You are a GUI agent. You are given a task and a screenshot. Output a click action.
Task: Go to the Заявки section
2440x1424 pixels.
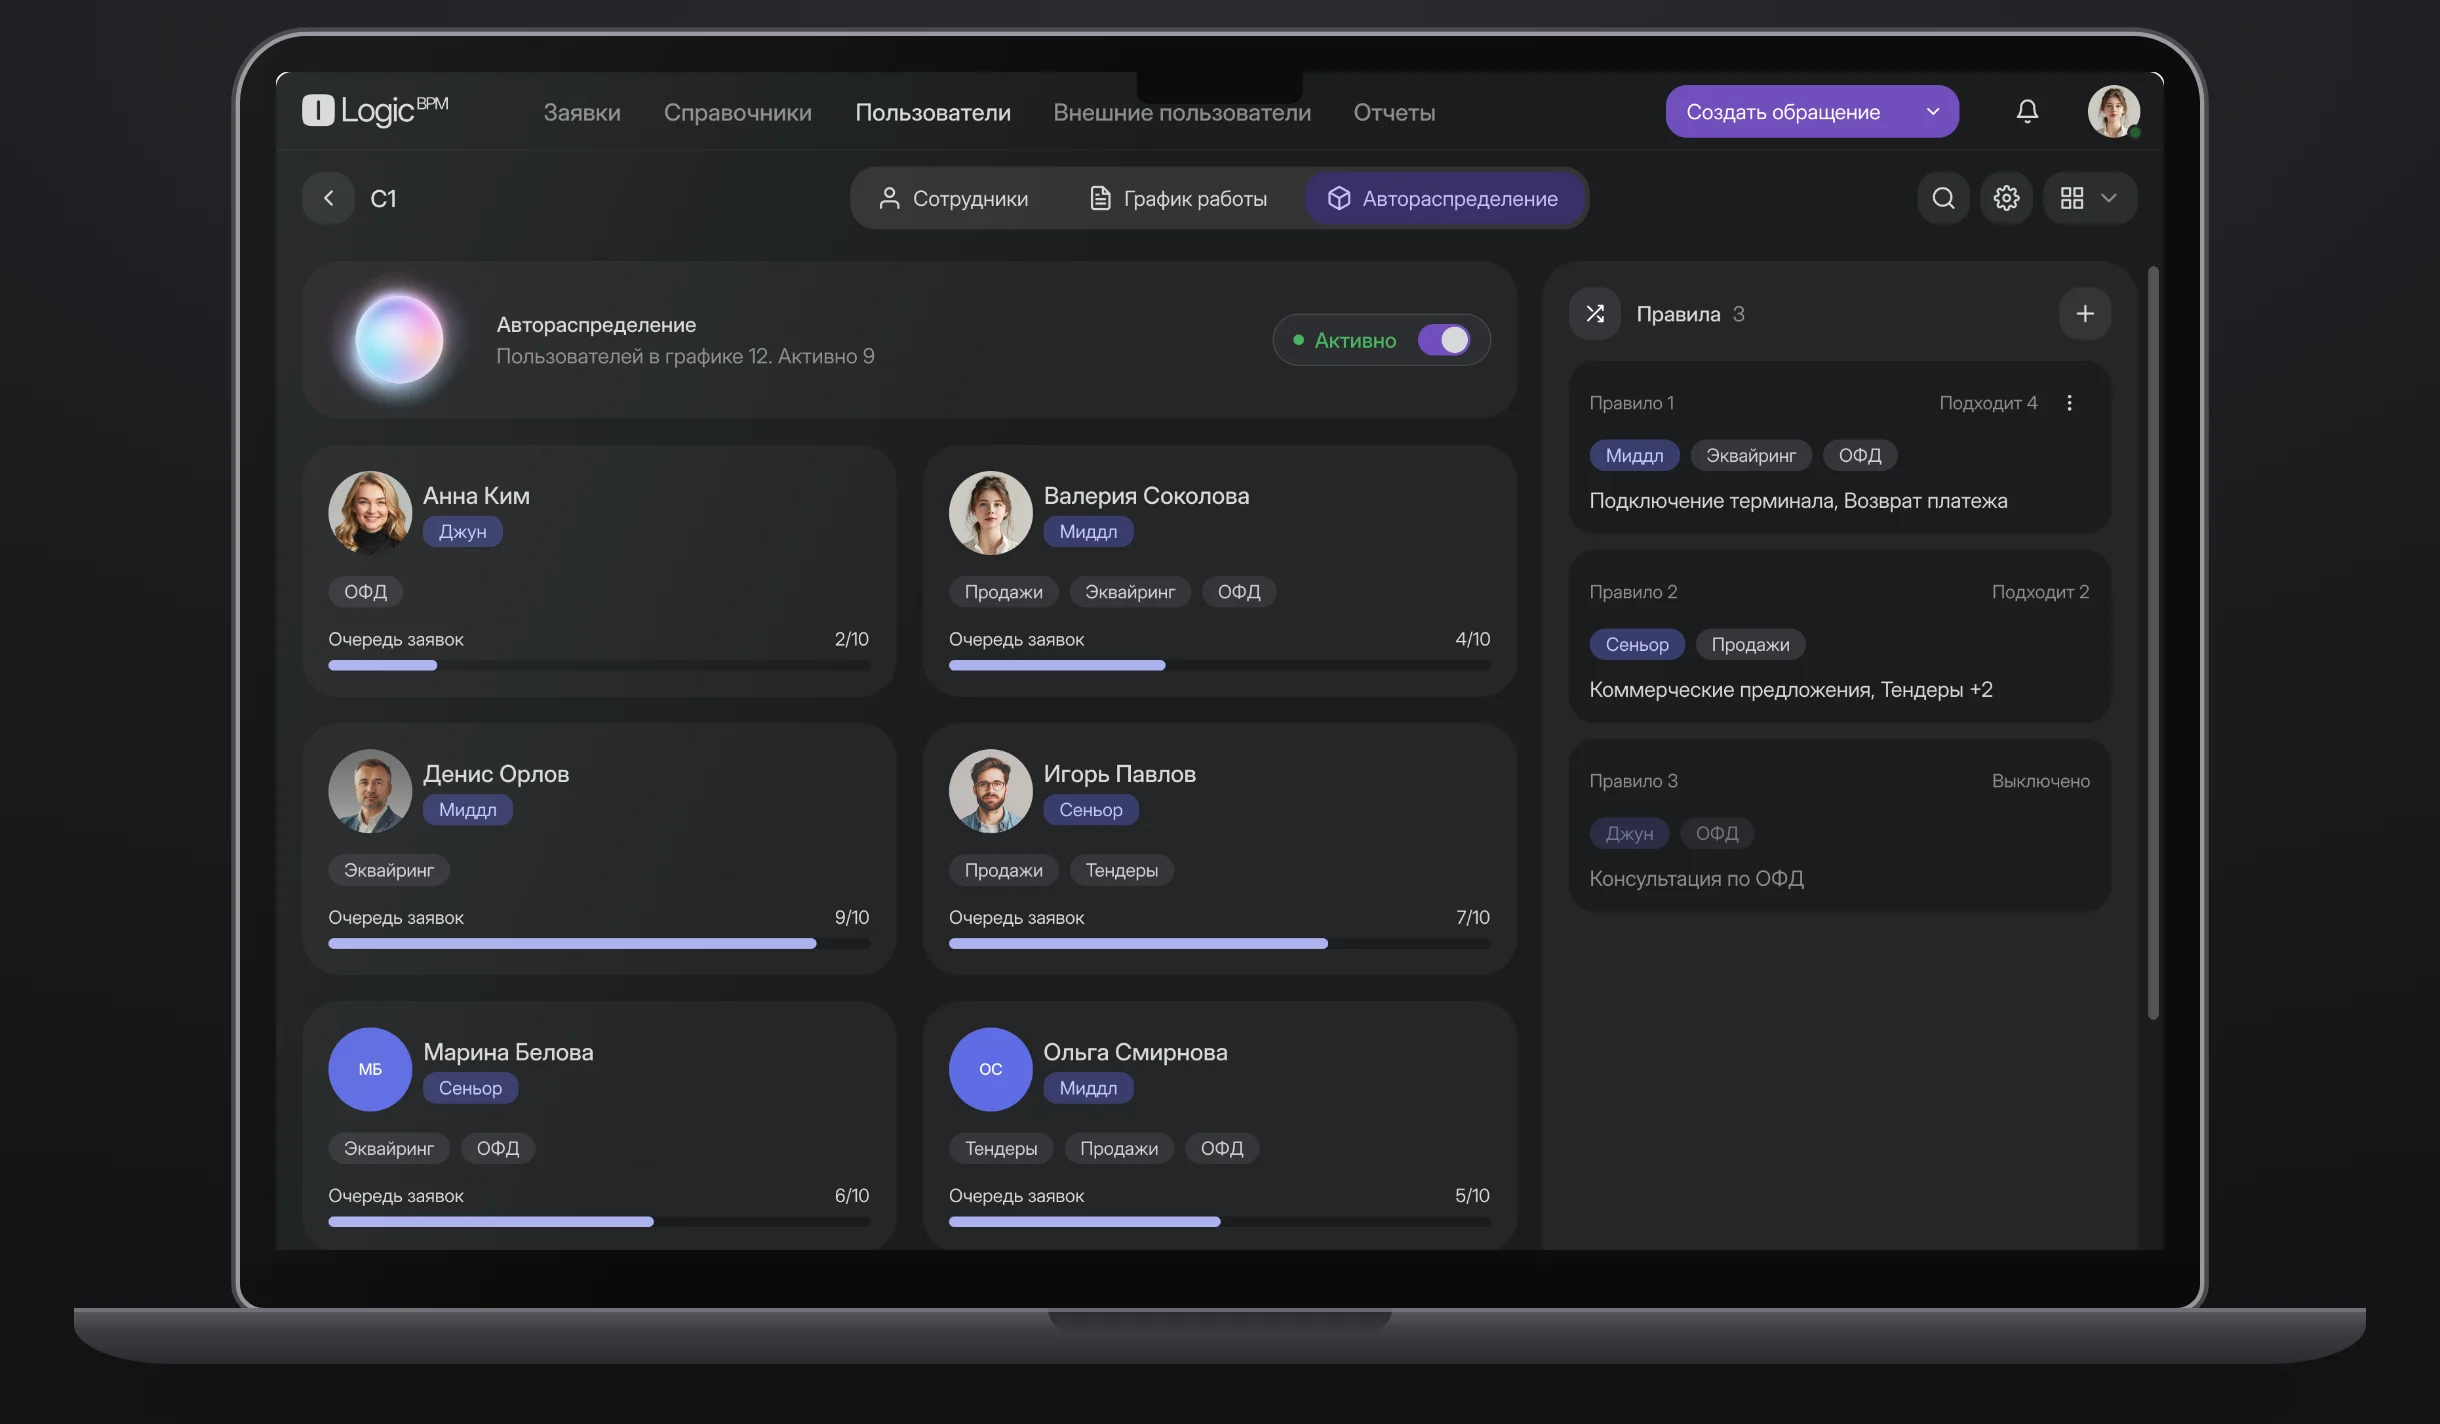click(582, 112)
